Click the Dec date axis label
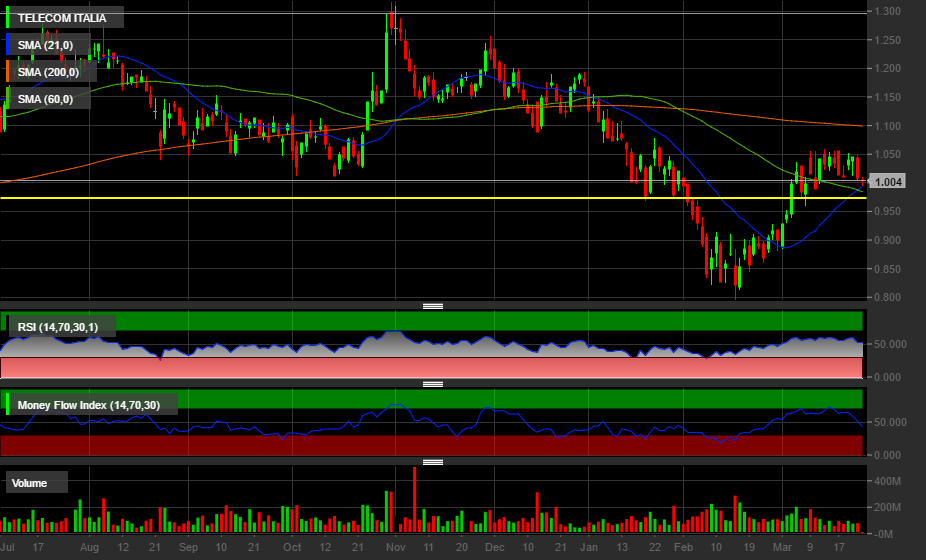 tap(495, 547)
